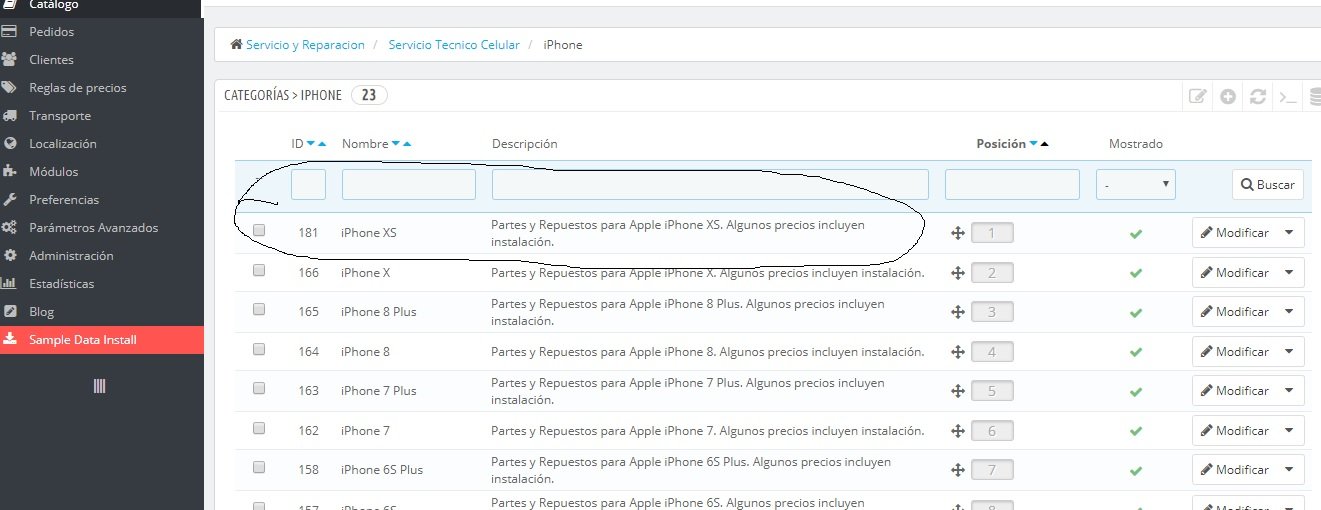This screenshot has height=510, width=1321.
Task: Click the refresh list icon
Action: [x=1258, y=97]
